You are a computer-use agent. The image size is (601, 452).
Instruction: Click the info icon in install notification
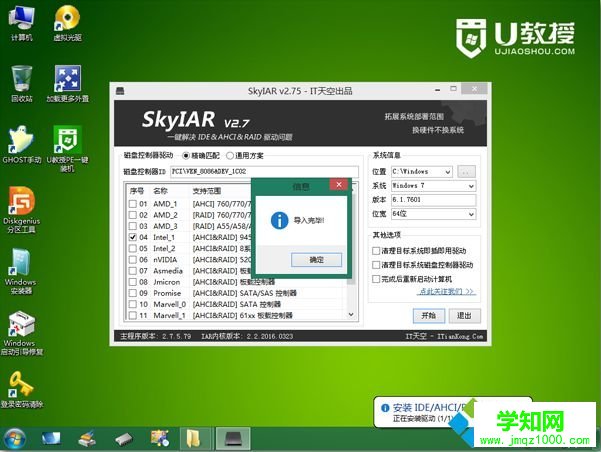385,408
